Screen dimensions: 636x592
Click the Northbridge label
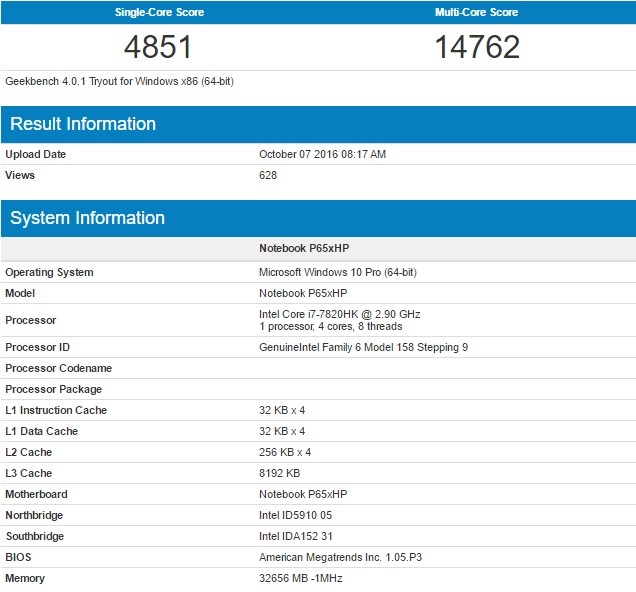point(34,515)
